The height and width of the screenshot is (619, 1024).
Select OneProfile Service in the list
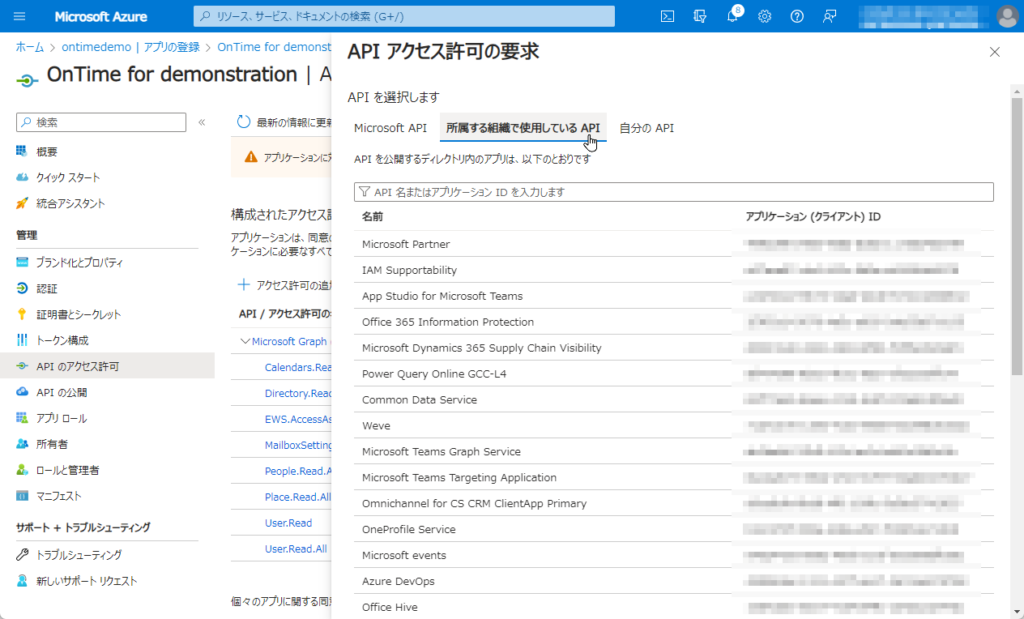pyautogui.click(x=674, y=529)
